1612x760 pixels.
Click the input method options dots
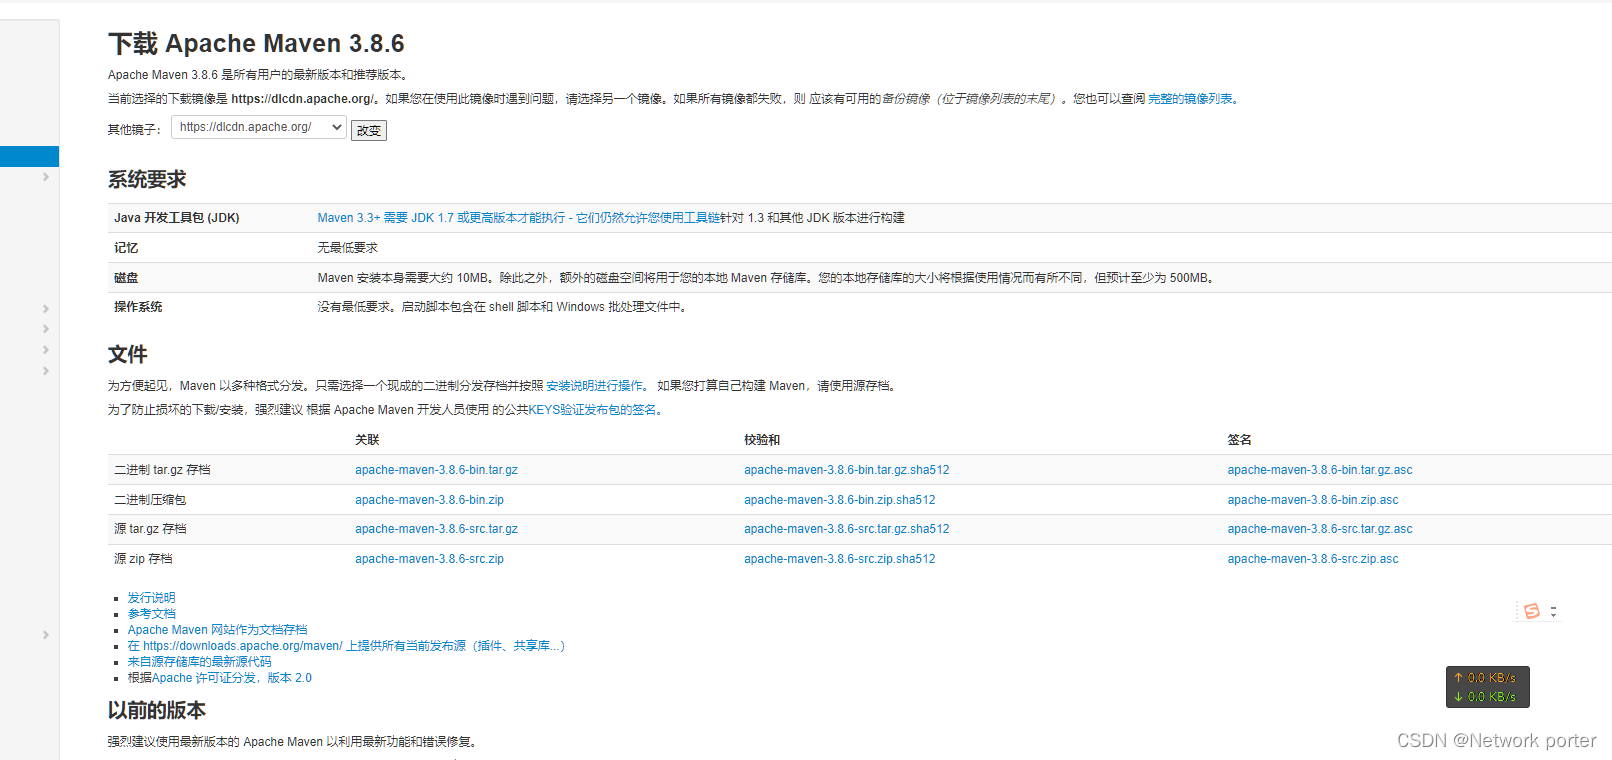[x=1553, y=611]
